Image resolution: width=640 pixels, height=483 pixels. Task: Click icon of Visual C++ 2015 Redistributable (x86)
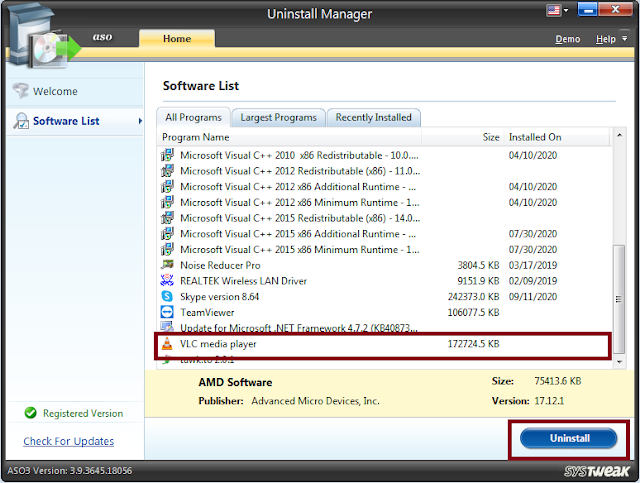point(167,218)
